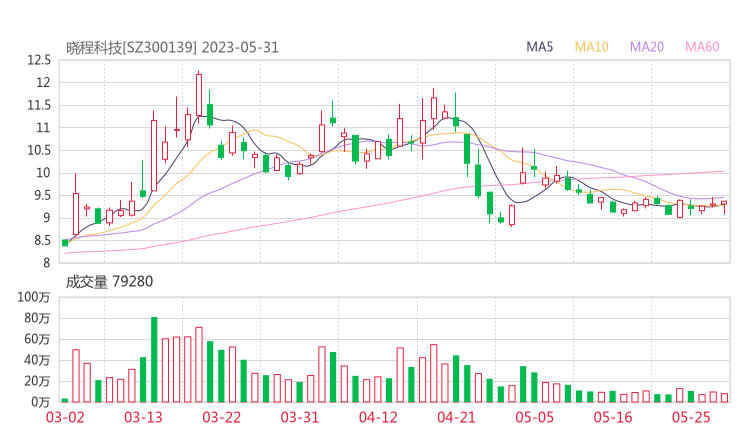Click the 60万 volume axis label
Viewport: 740px width, 440px height.
click(x=37, y=339)
